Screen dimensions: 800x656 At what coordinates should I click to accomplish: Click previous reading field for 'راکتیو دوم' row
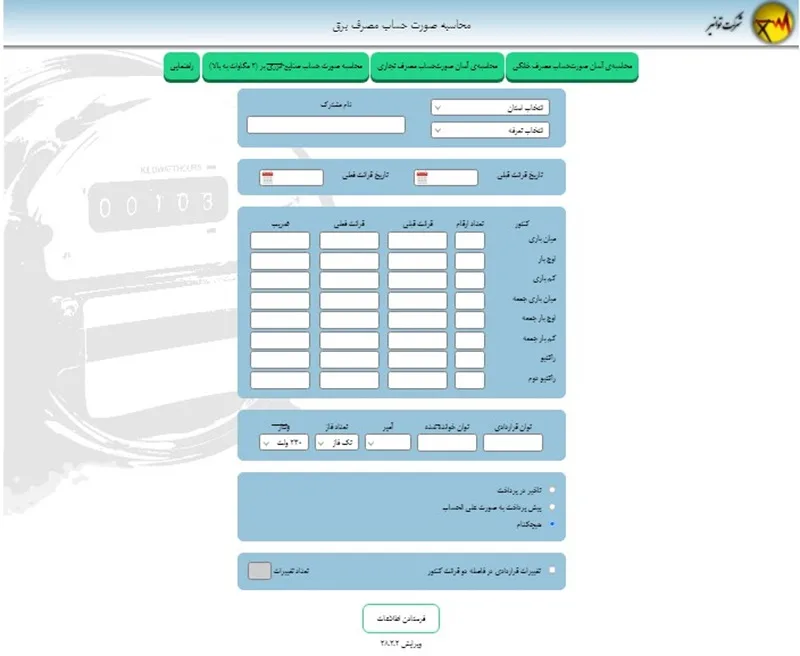click(x=417, y=380)
